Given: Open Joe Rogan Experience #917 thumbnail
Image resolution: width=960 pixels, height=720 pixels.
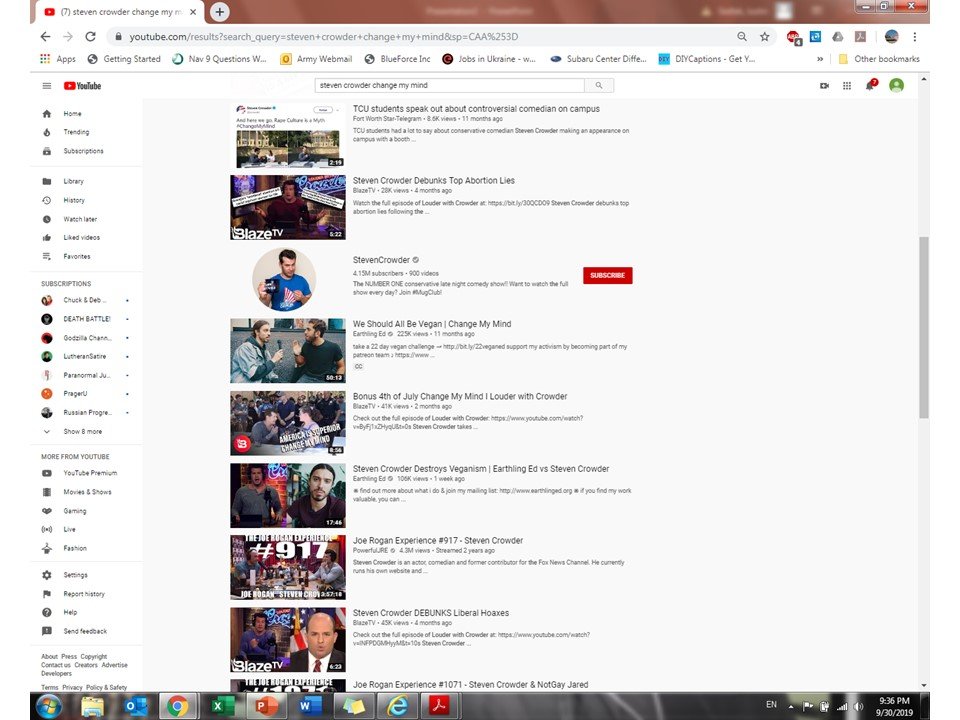Looking at the screenshot, I should 288,567.
